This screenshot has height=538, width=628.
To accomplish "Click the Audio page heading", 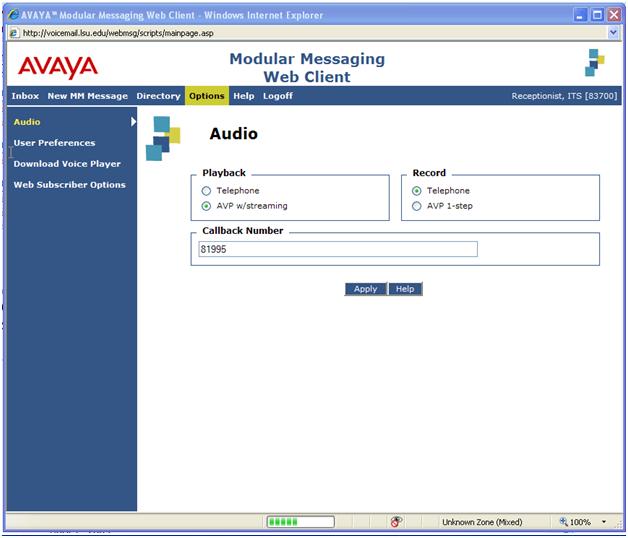I will [x=233, y=134].
